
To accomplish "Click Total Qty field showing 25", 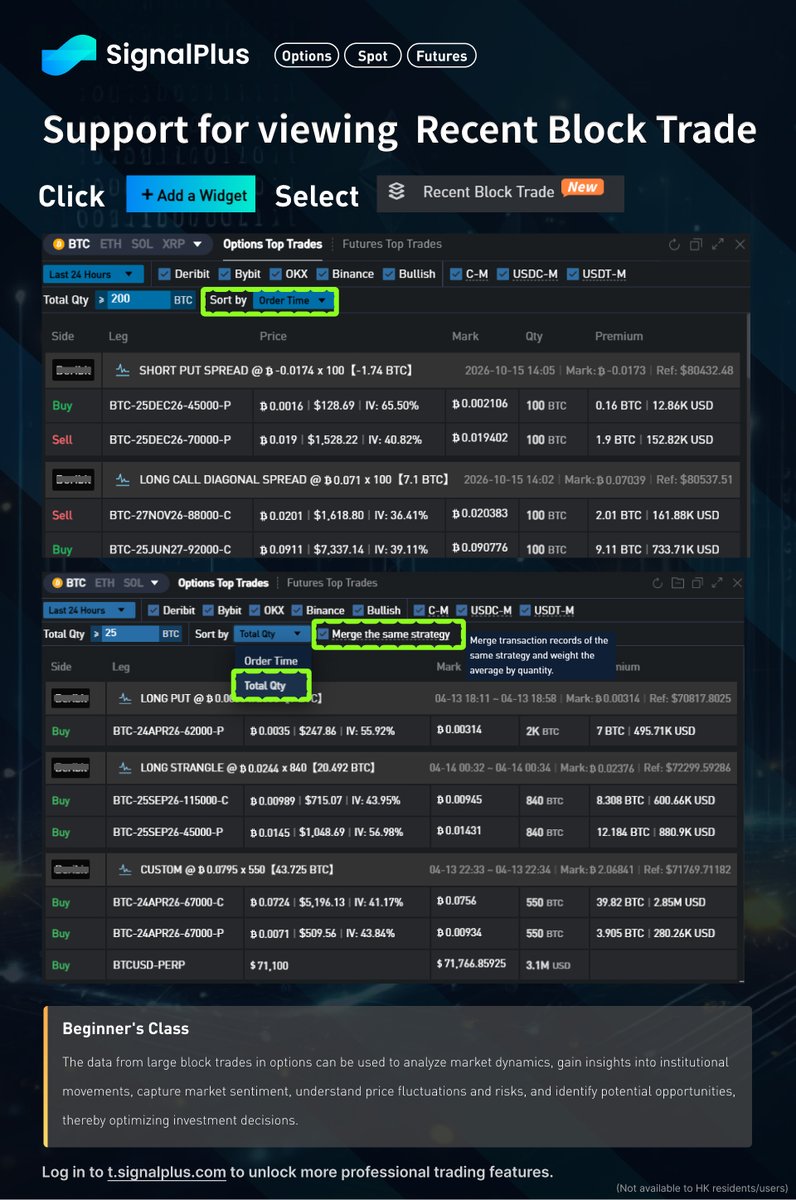I will pyautogui.click(x=130, y=634).
